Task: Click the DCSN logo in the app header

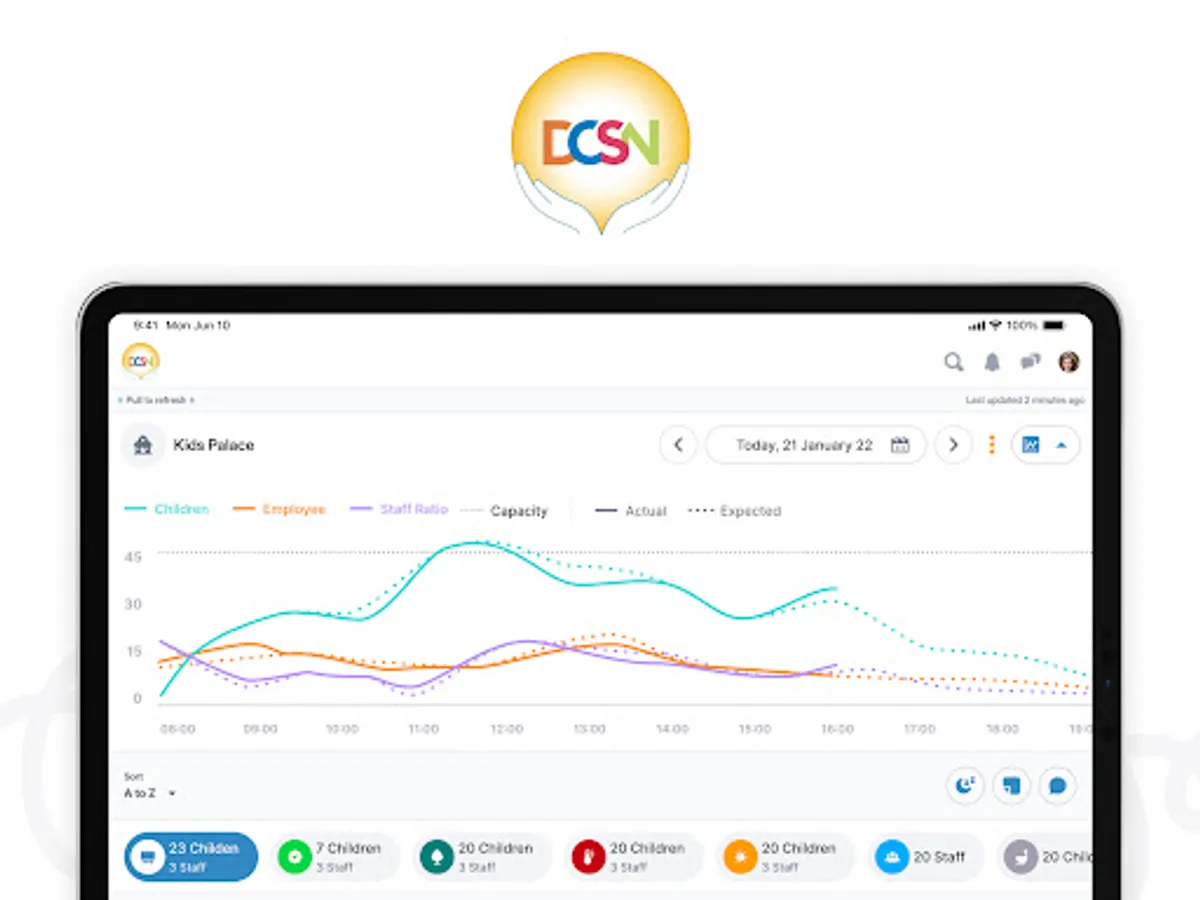Action: (x=141, y=361)
